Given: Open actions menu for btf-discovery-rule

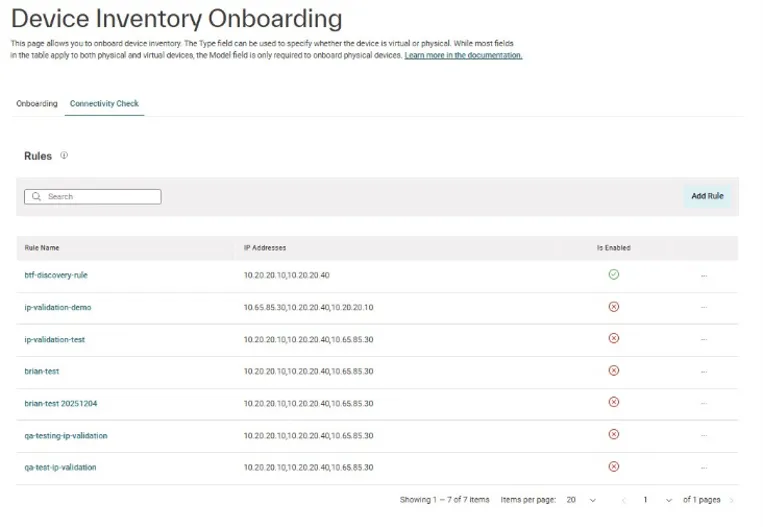Looking at the screenshot, I should pyautogui.click(x=704, y=276).
